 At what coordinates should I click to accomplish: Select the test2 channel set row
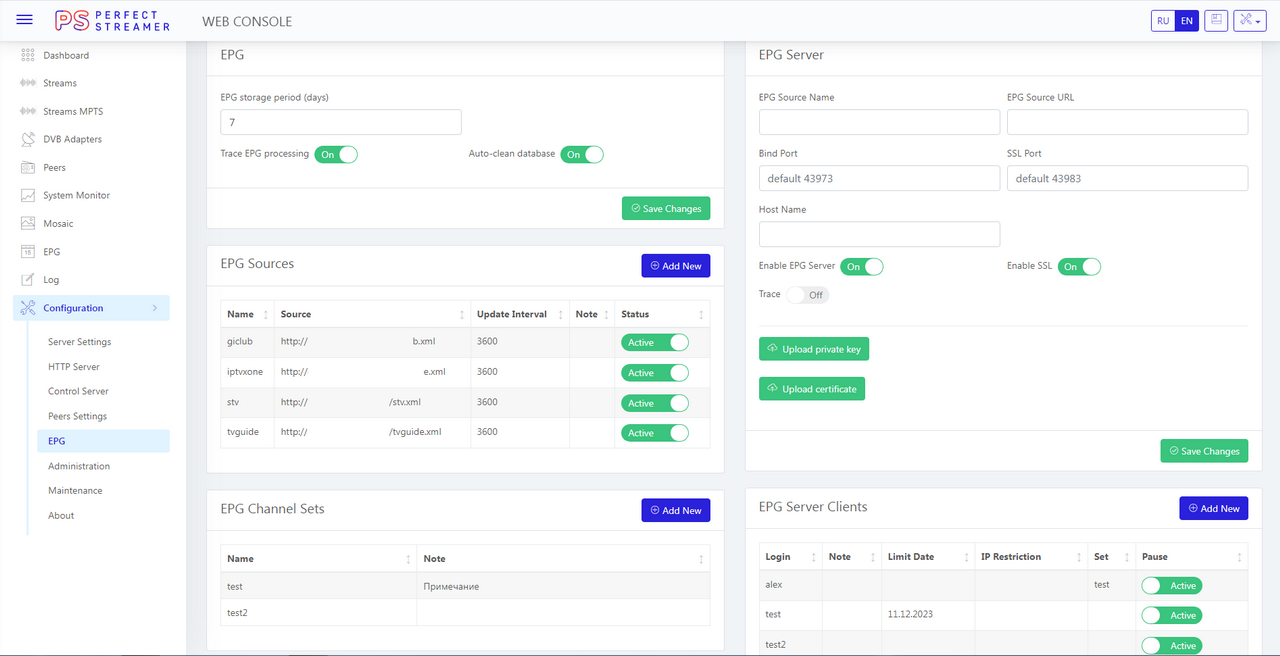pyautogui.click(x=465, y=613)
